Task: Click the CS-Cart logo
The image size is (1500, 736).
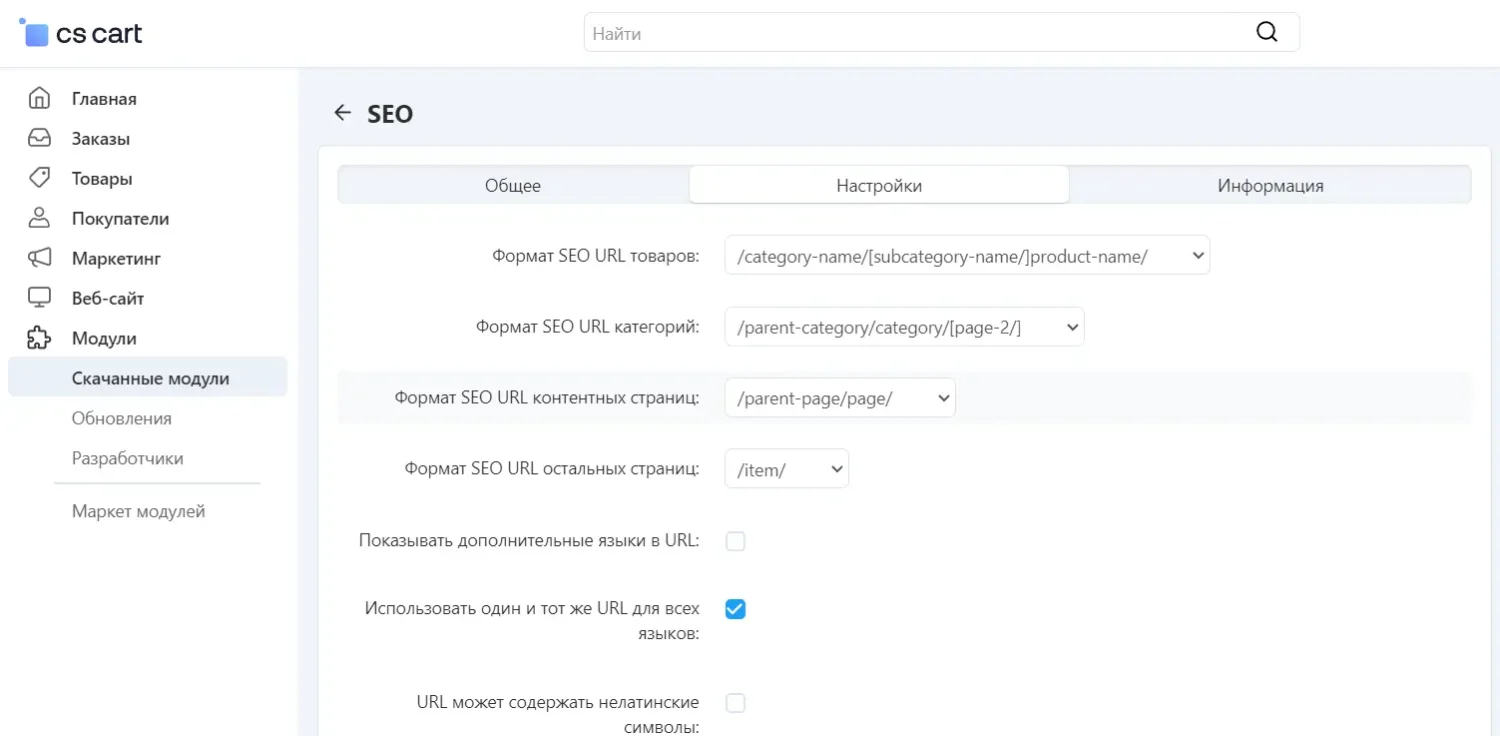Action: 81,33
